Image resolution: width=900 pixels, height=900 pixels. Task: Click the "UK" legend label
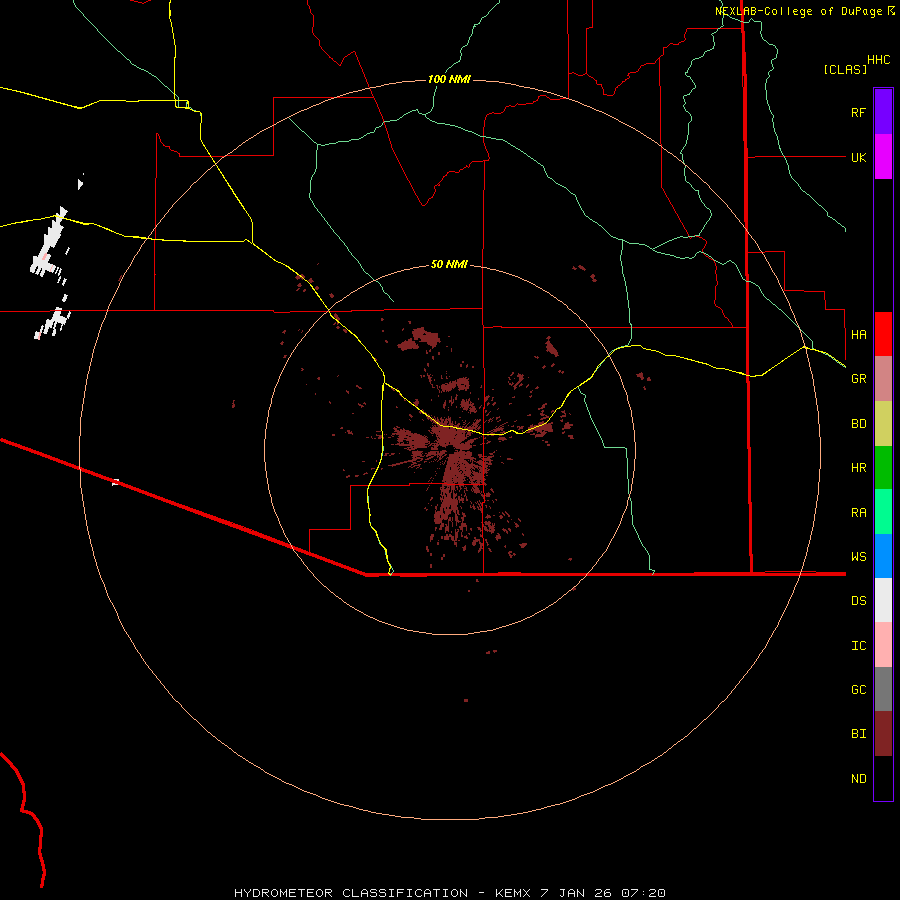click(x=858, y=157)
